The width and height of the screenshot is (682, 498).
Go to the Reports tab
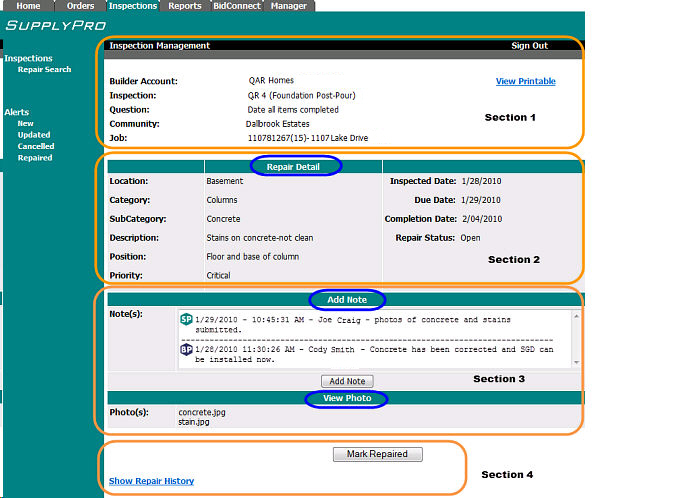tap(185, 6)
